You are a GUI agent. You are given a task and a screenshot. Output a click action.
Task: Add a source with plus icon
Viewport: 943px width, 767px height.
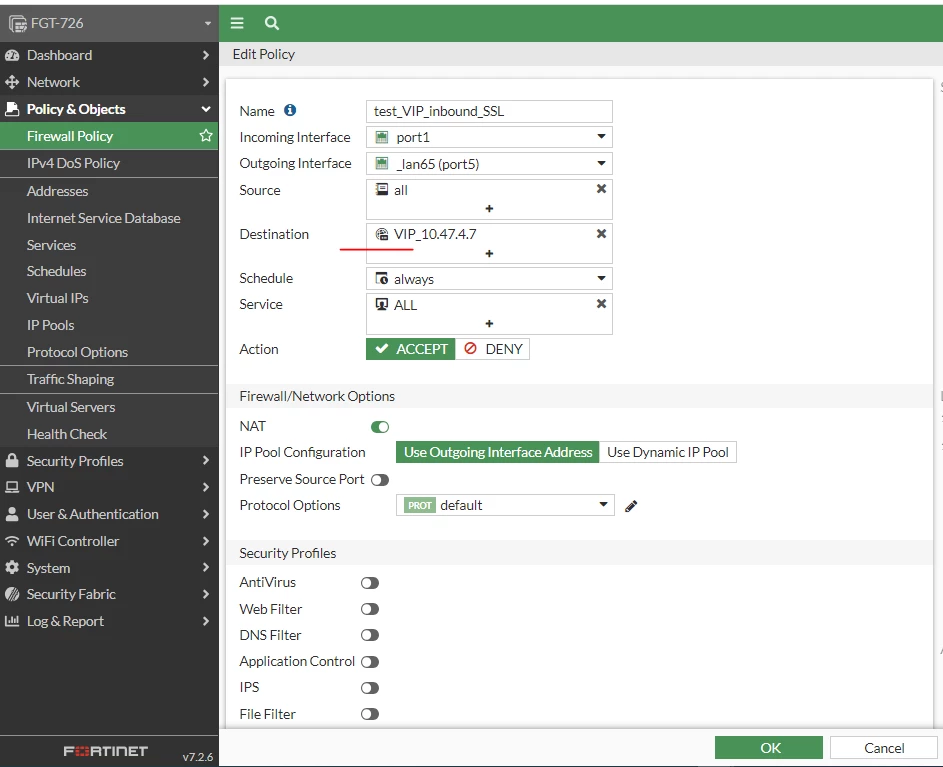[x=489, y=209]
